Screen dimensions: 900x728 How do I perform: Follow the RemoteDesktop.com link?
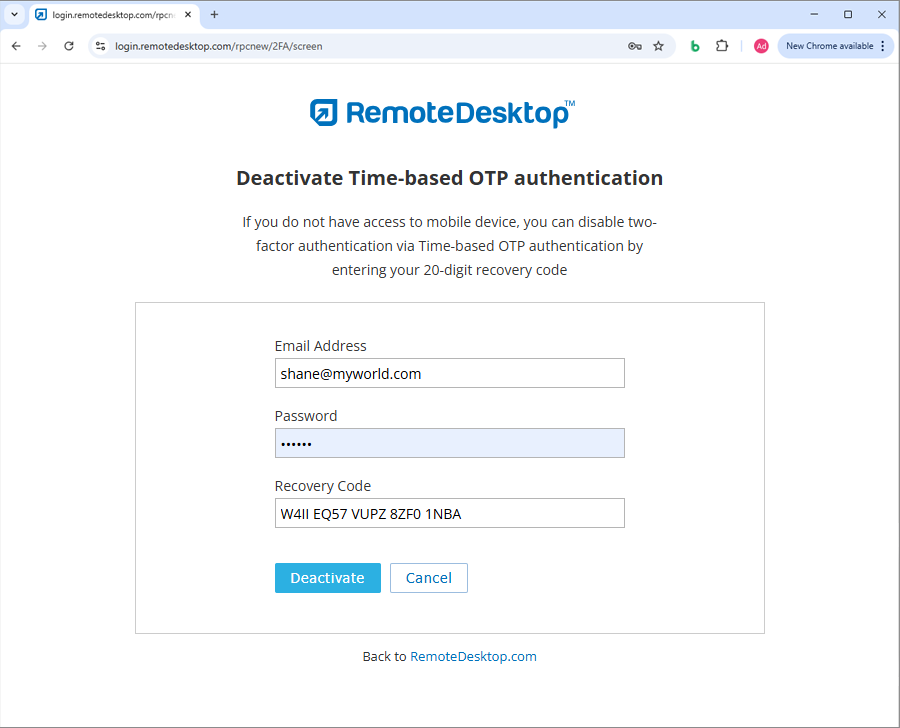click(x=473, y=657)
